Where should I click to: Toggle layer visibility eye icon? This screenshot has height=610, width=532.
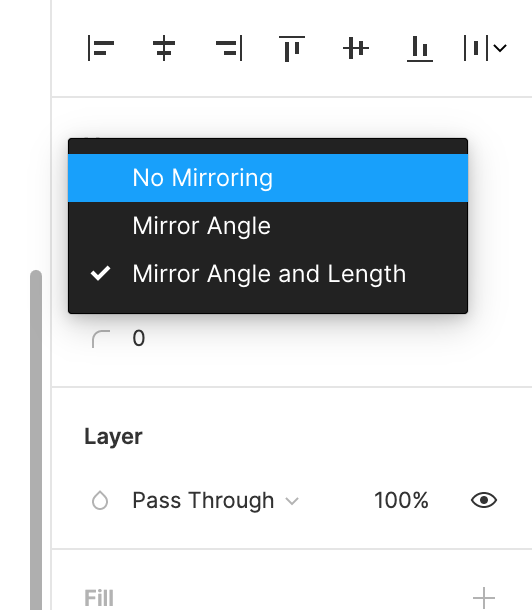pyautogui.click(x=484, y=500)
